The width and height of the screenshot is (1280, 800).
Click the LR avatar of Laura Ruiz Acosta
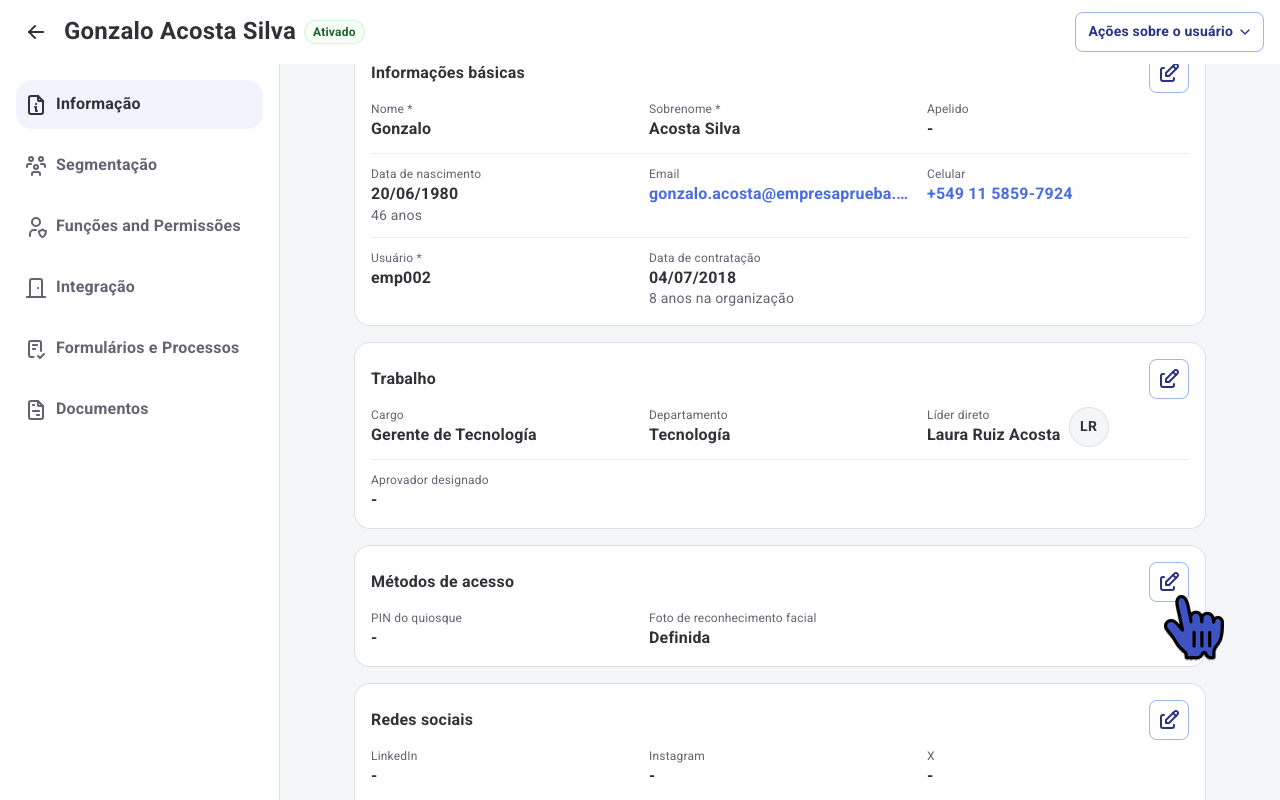1089,427
